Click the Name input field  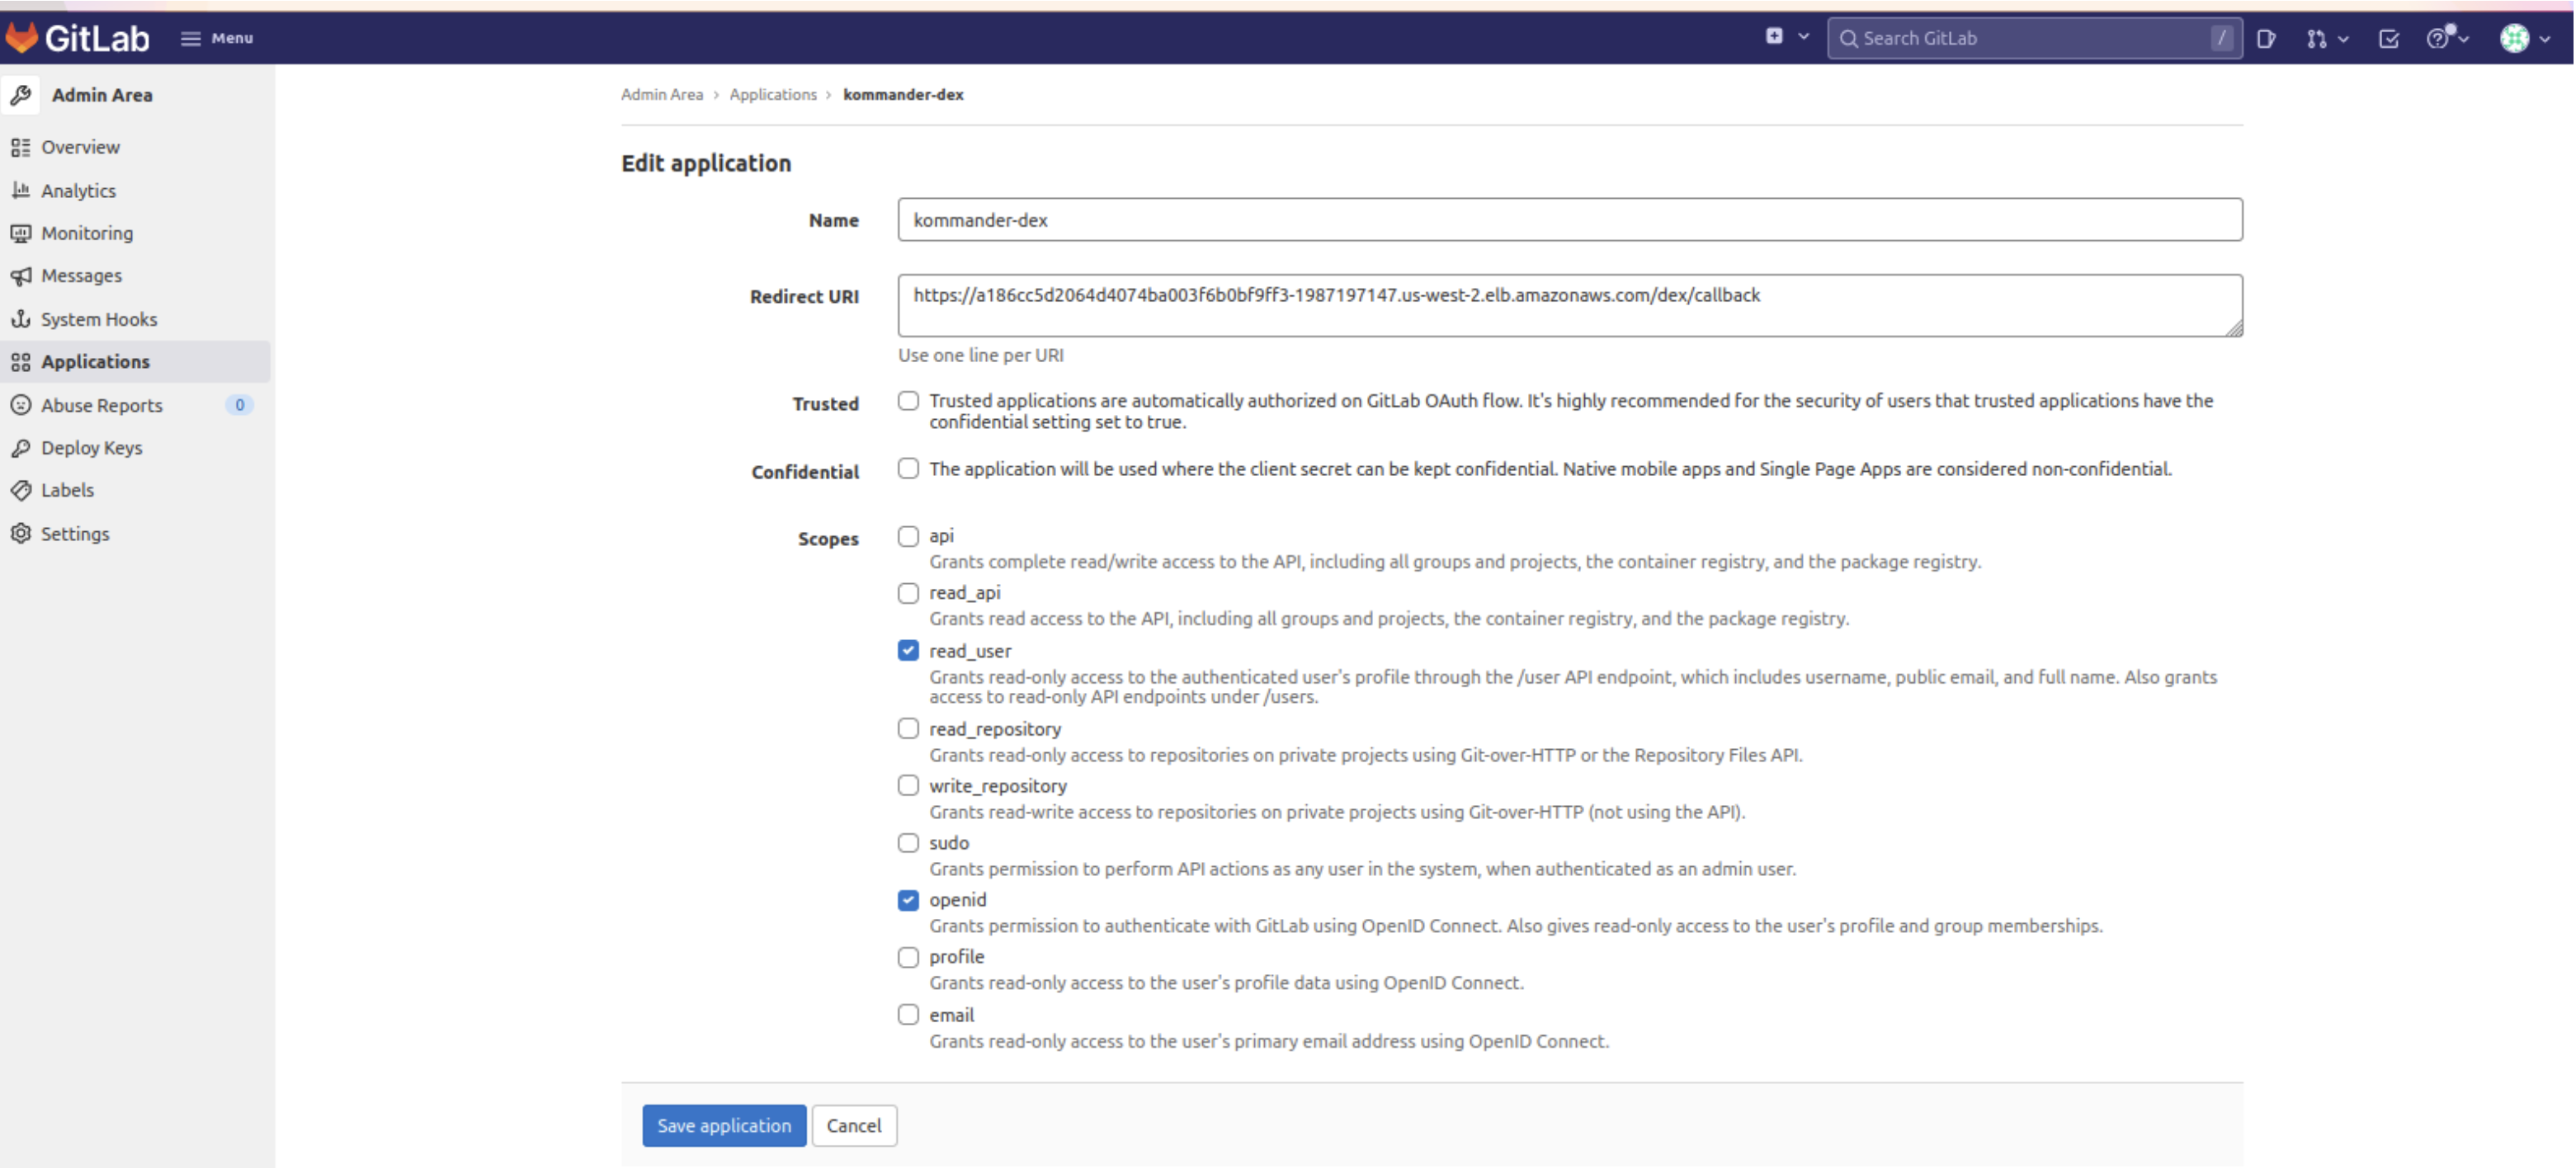pos(1569,219)
